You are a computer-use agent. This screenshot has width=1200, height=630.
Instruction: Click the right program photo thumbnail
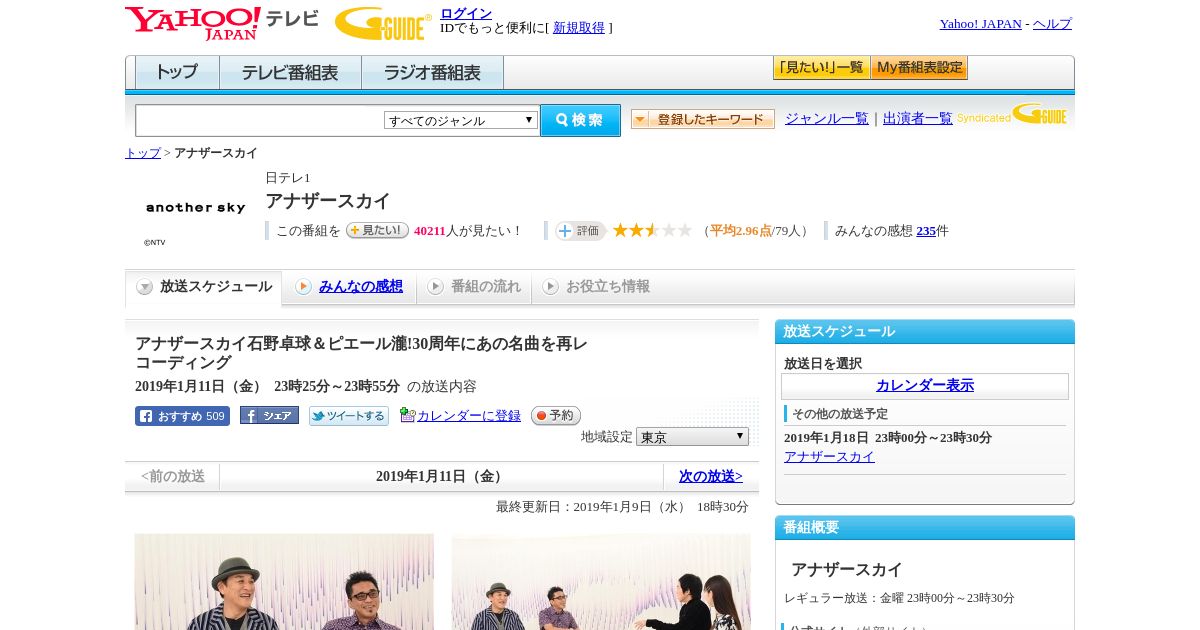click(601, 581)
